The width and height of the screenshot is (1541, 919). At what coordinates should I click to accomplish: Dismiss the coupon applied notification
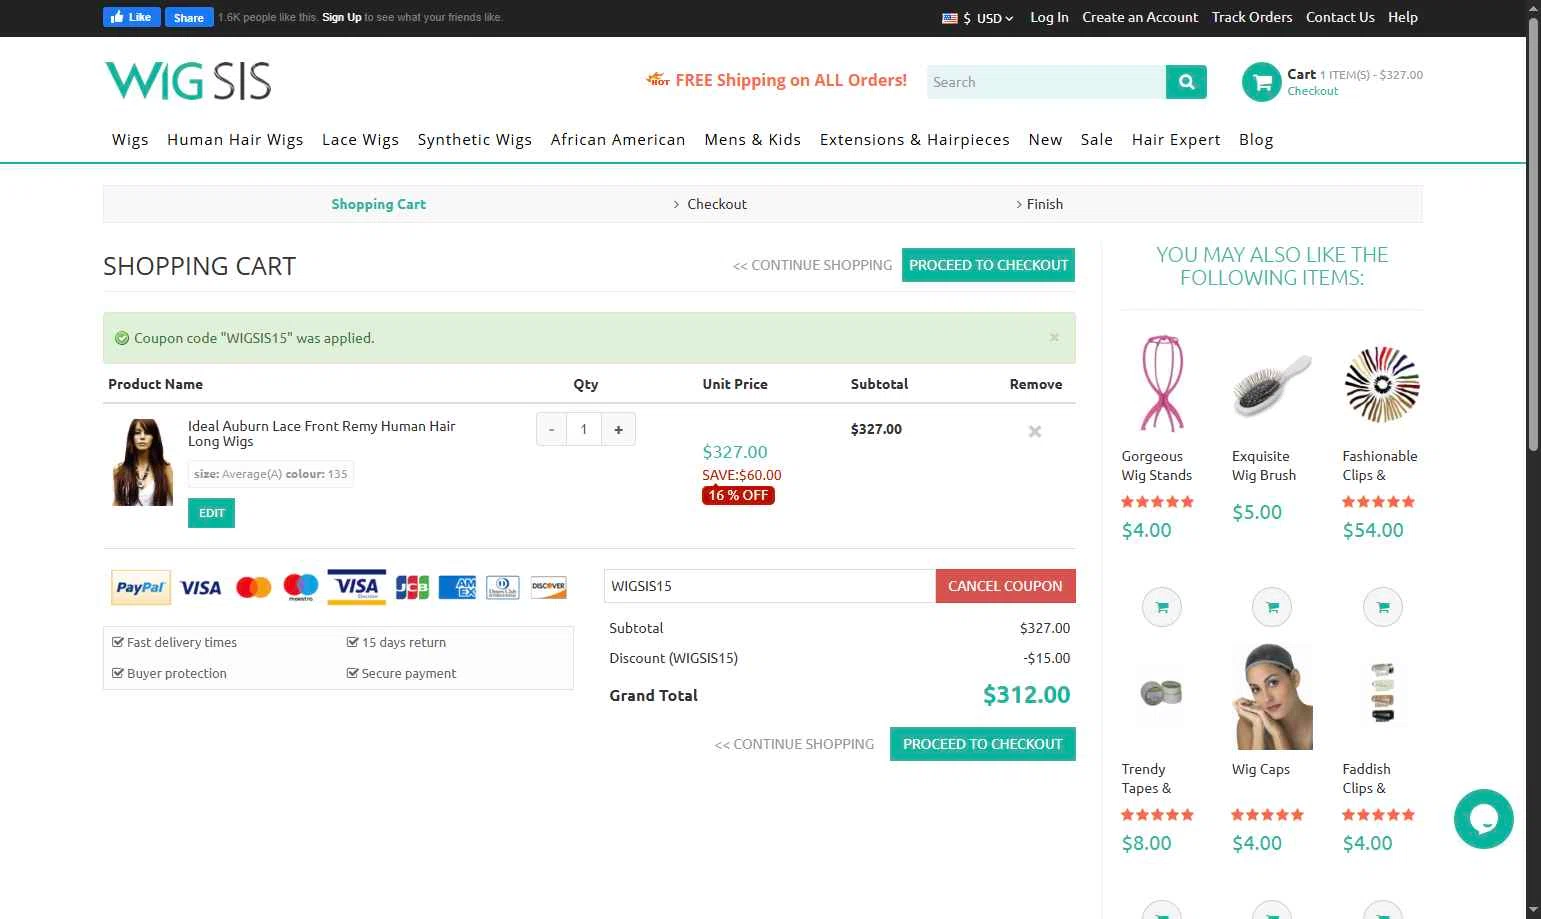pos(1054,338)
